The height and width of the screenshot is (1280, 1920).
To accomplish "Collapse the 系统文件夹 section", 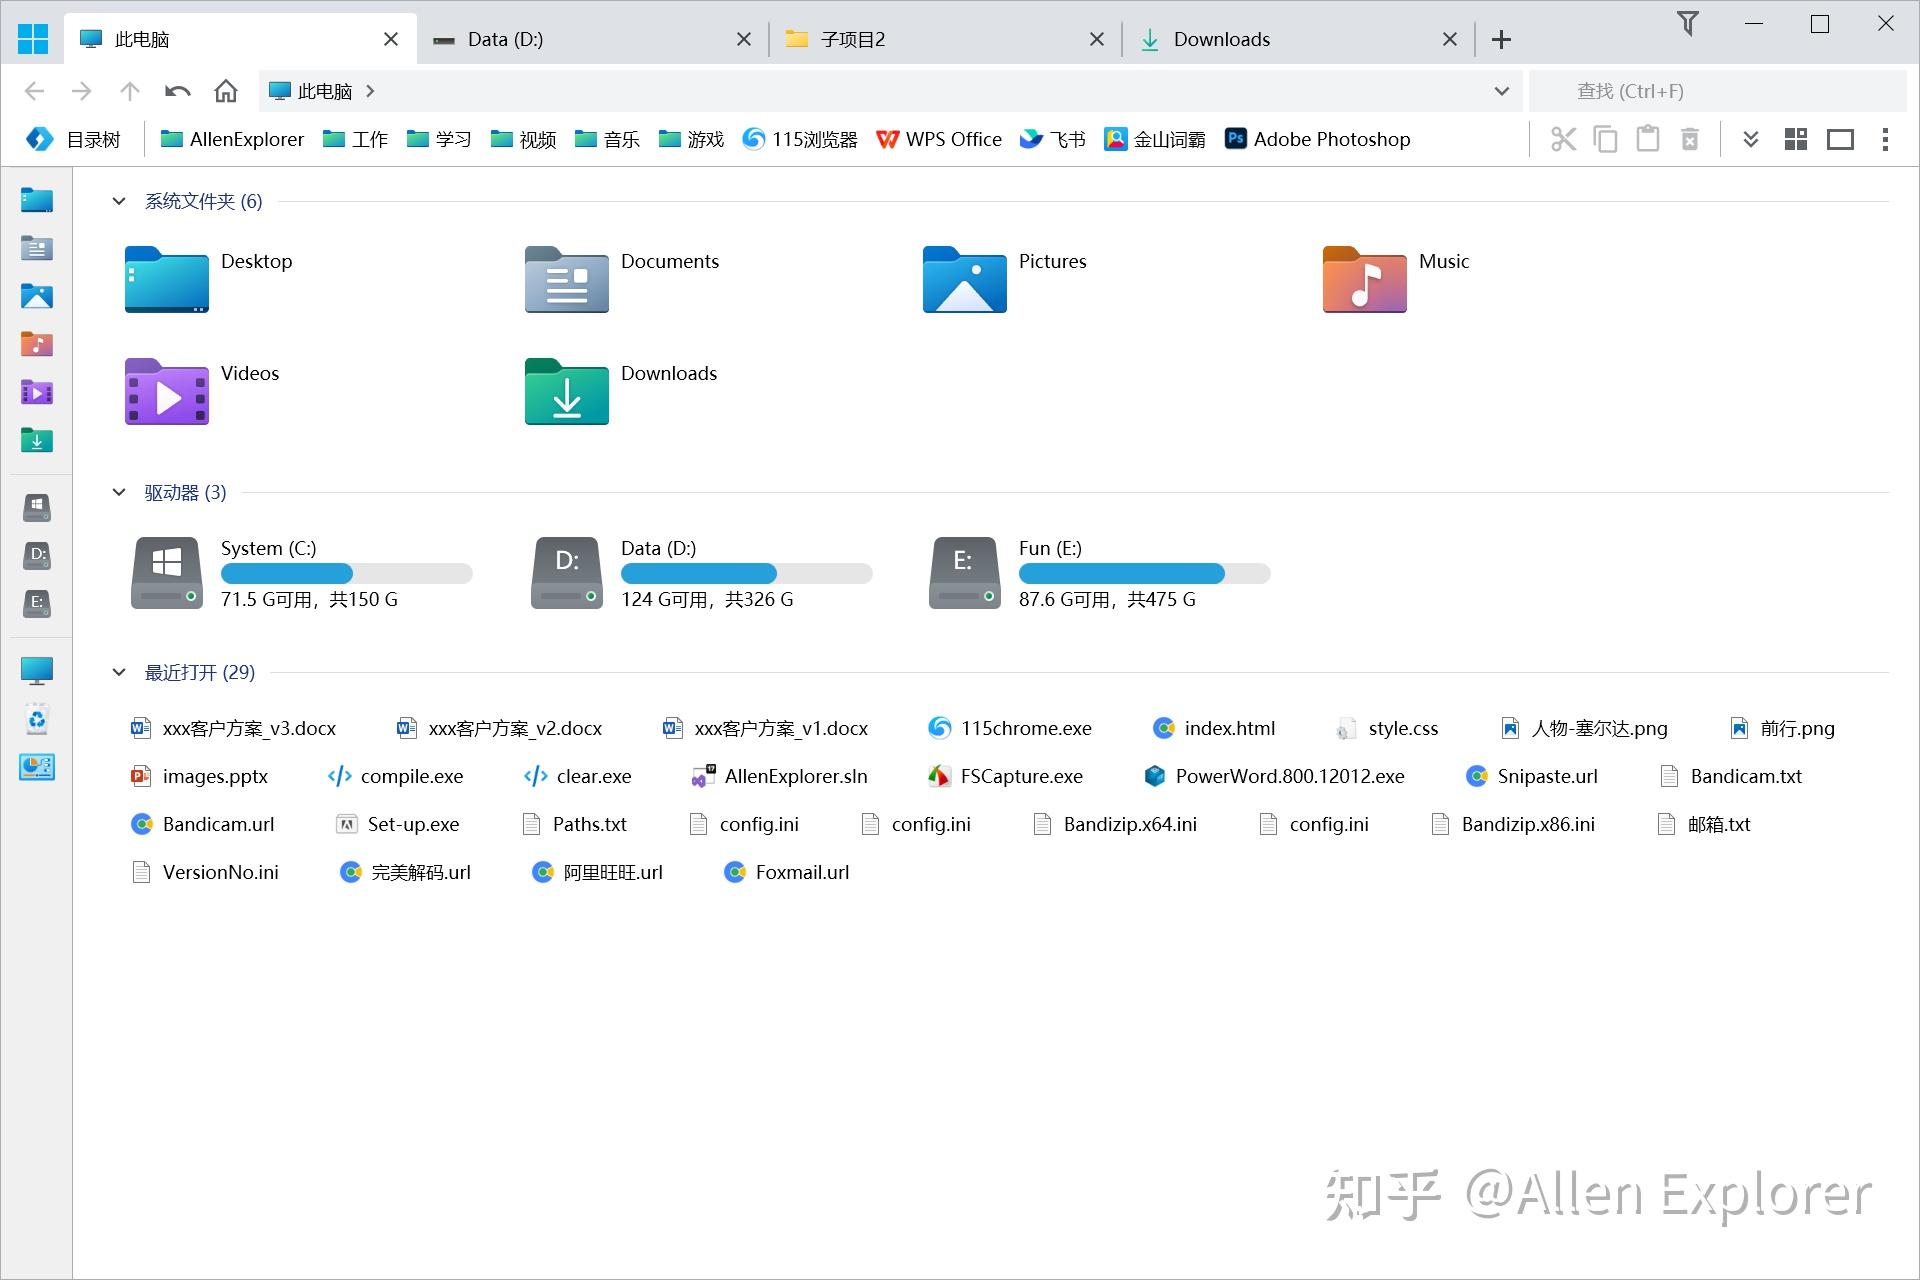I will (118, 201).
